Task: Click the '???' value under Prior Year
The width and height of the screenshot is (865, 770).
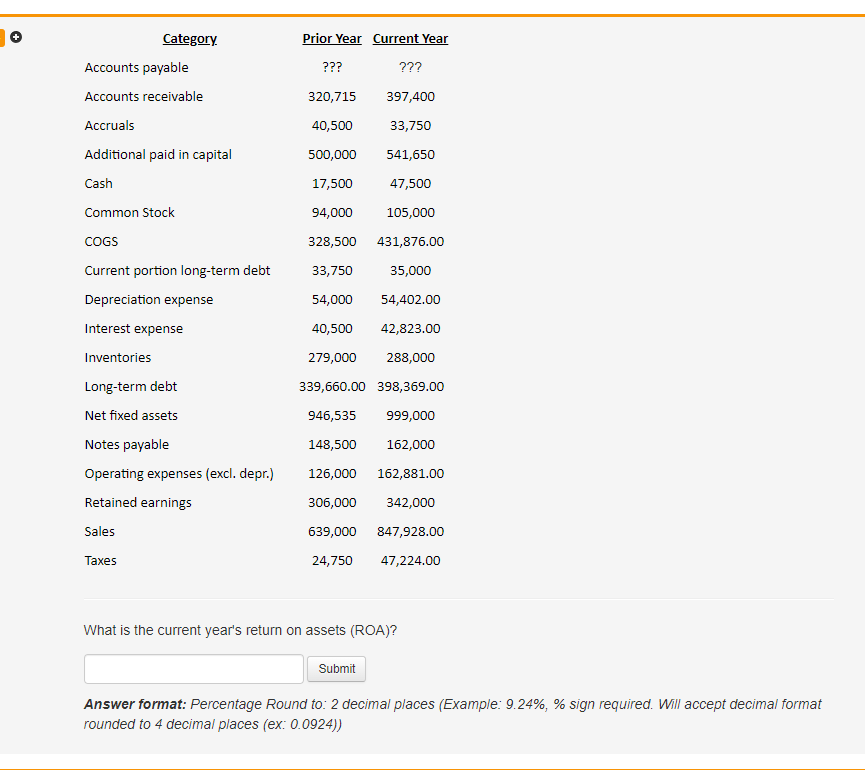Action: 332,67
